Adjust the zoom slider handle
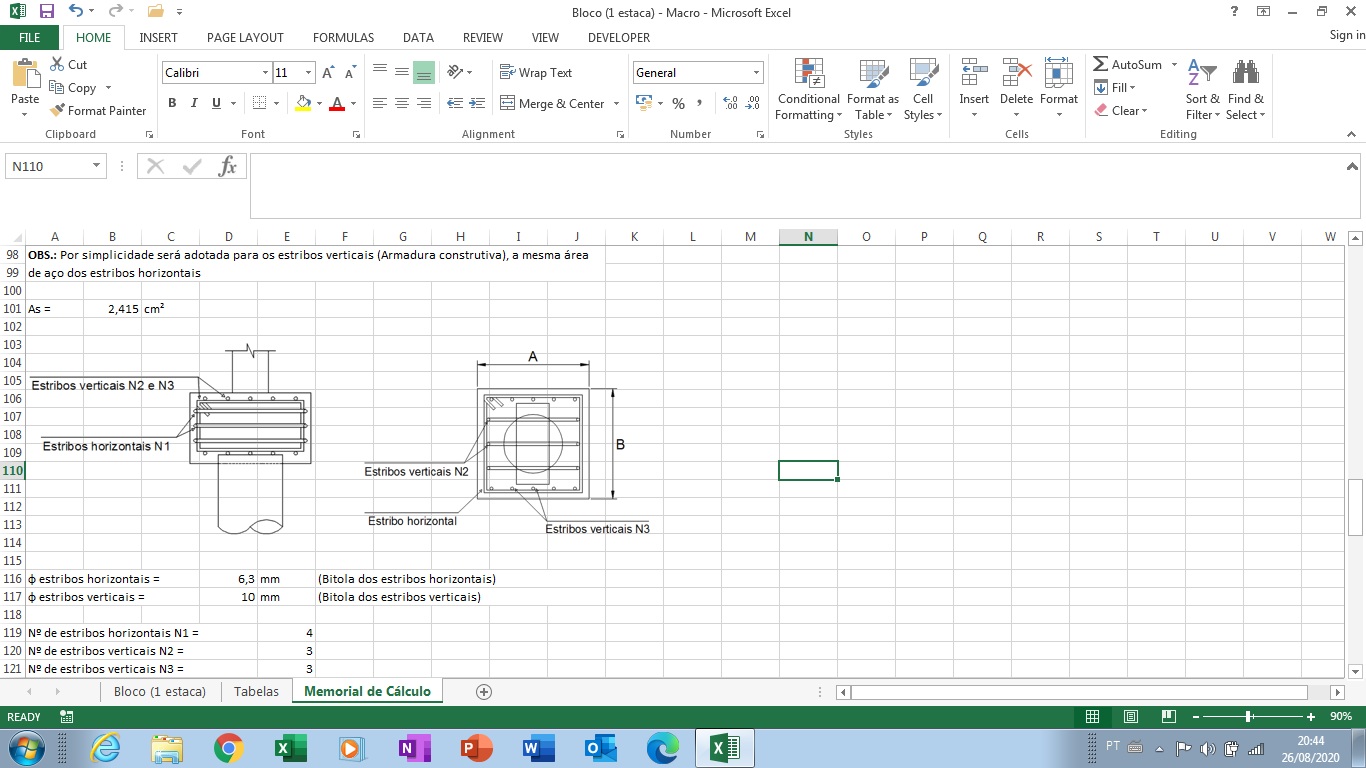This screenshot has height=768, width=1366. [1249, 717]
